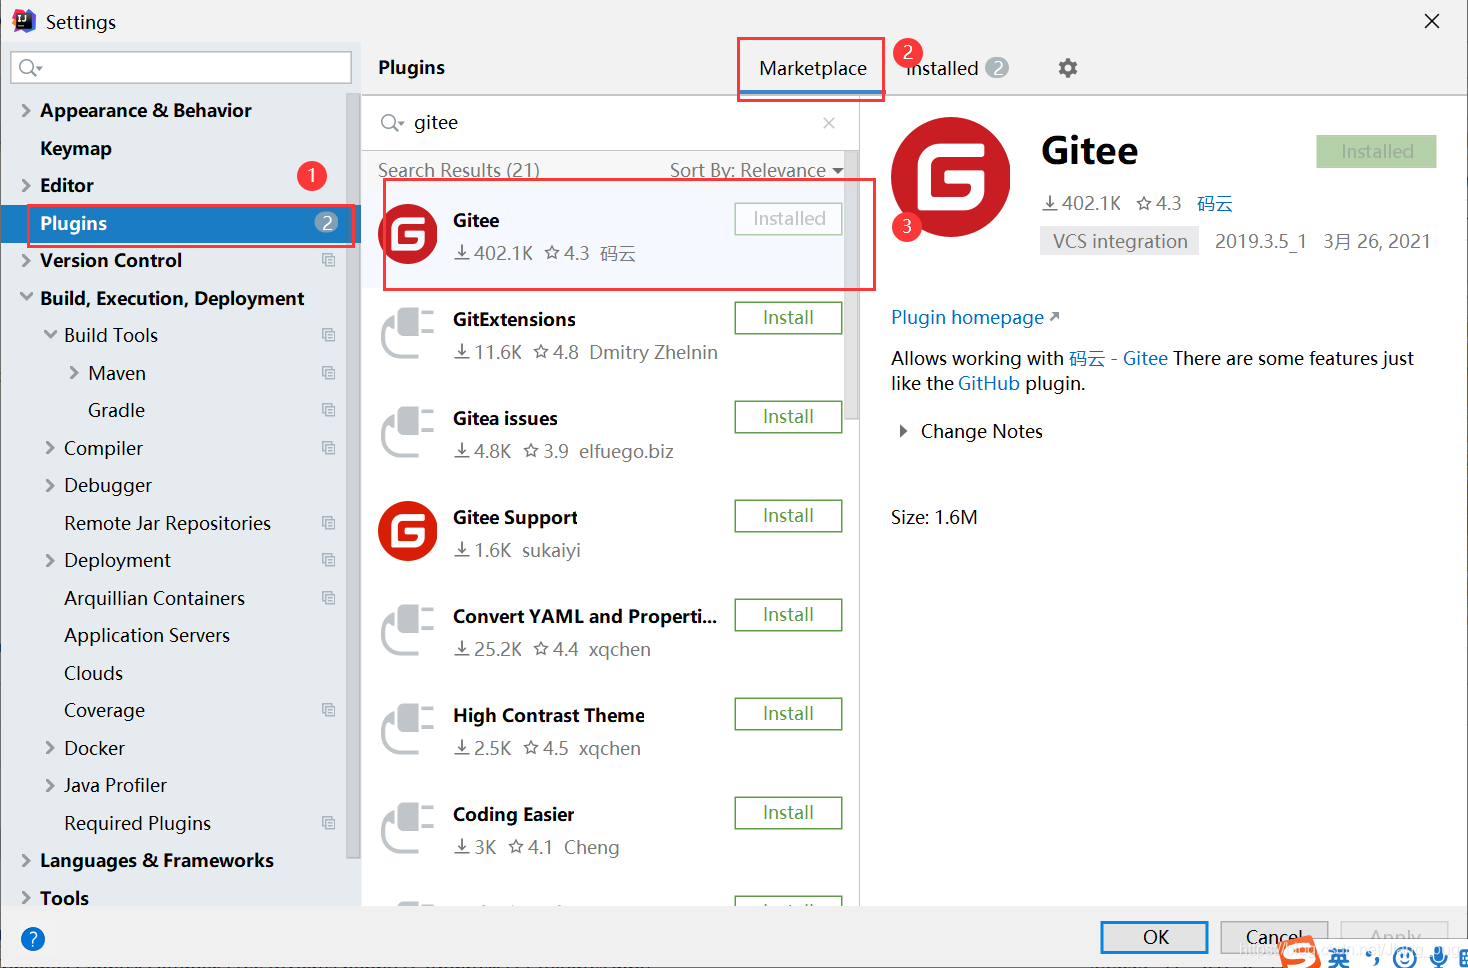This screenshot has width=1468, height=968.
Task: Switch to the Marketplace tab
Action: [x=813, y=68]
